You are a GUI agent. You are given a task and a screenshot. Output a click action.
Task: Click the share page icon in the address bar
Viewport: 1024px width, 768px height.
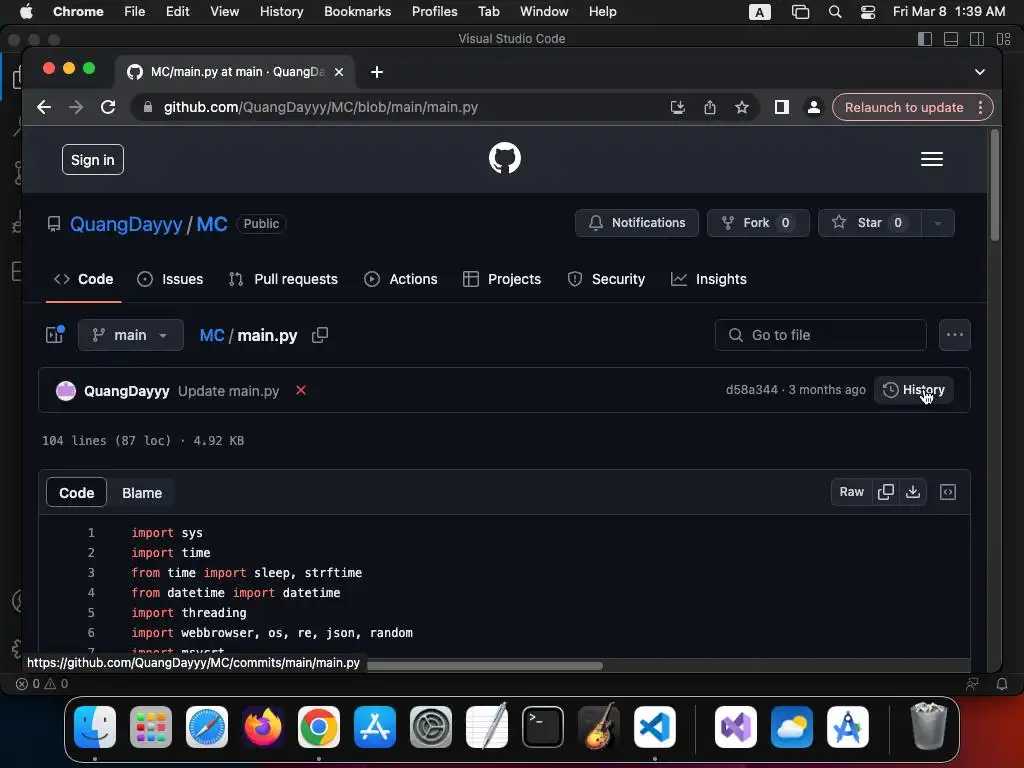(710, 107)
